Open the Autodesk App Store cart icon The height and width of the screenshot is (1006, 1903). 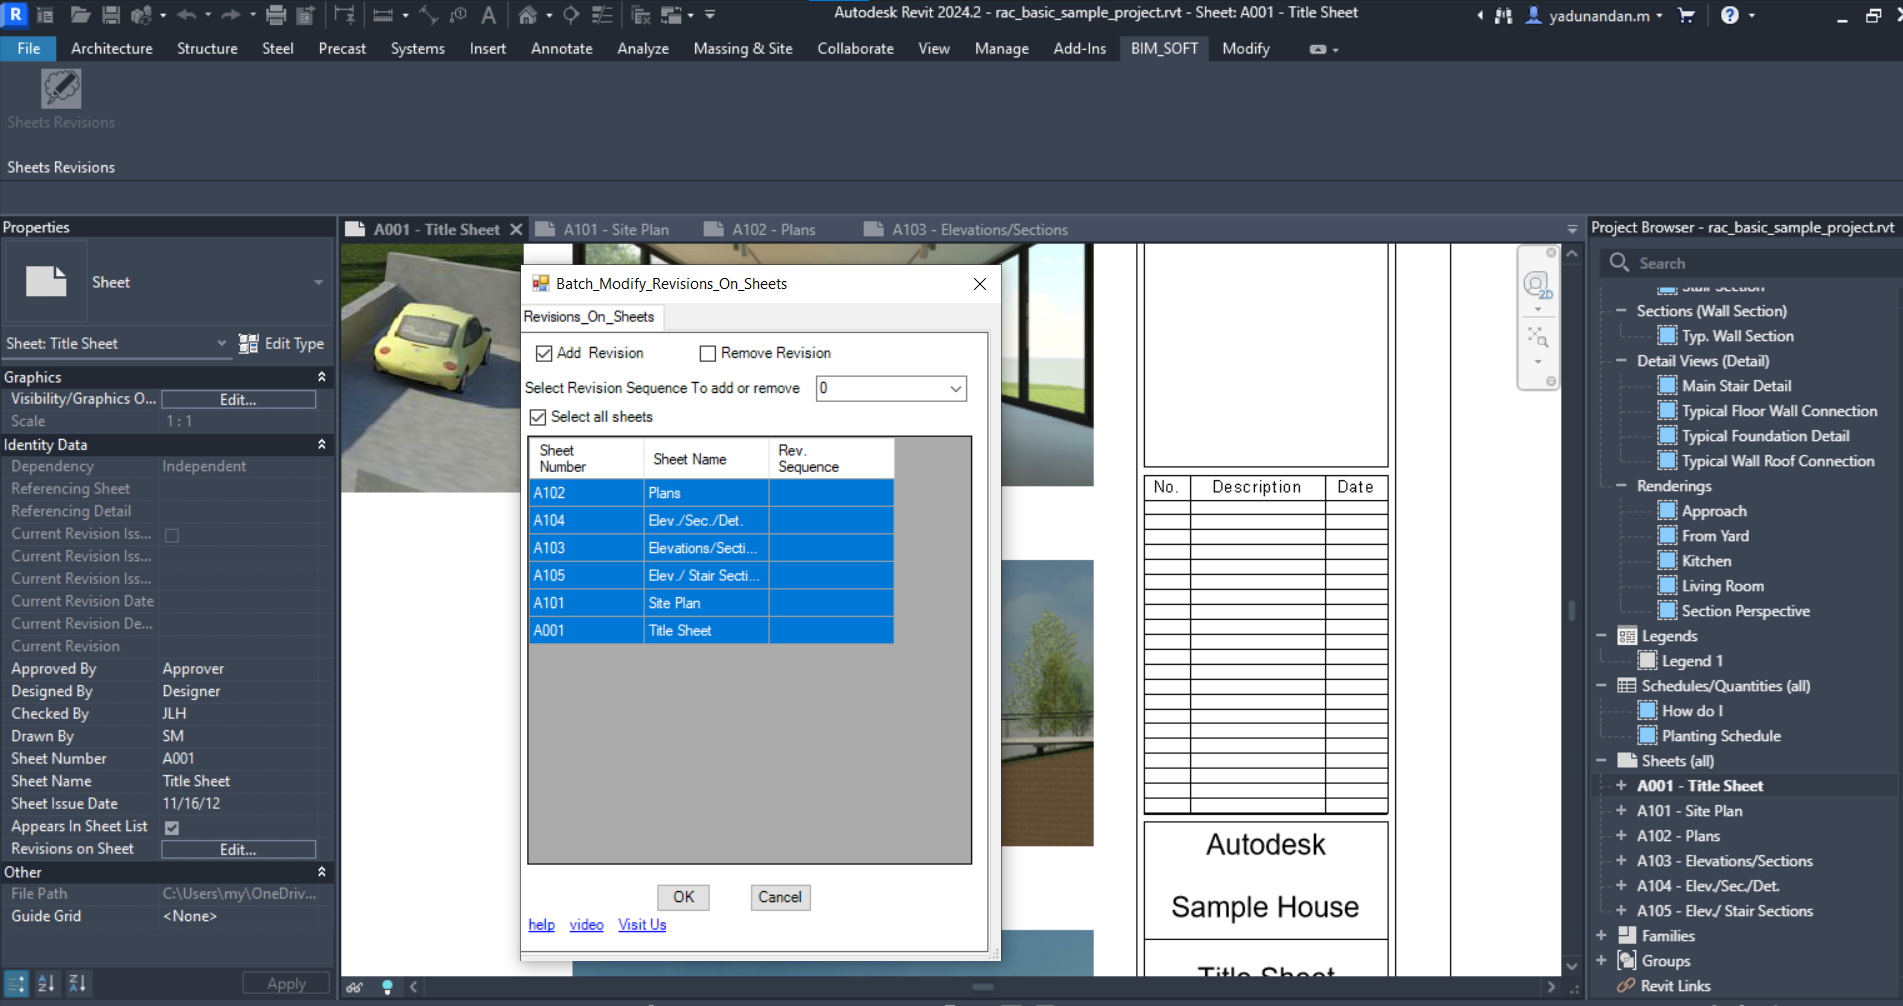[1686, 15]
